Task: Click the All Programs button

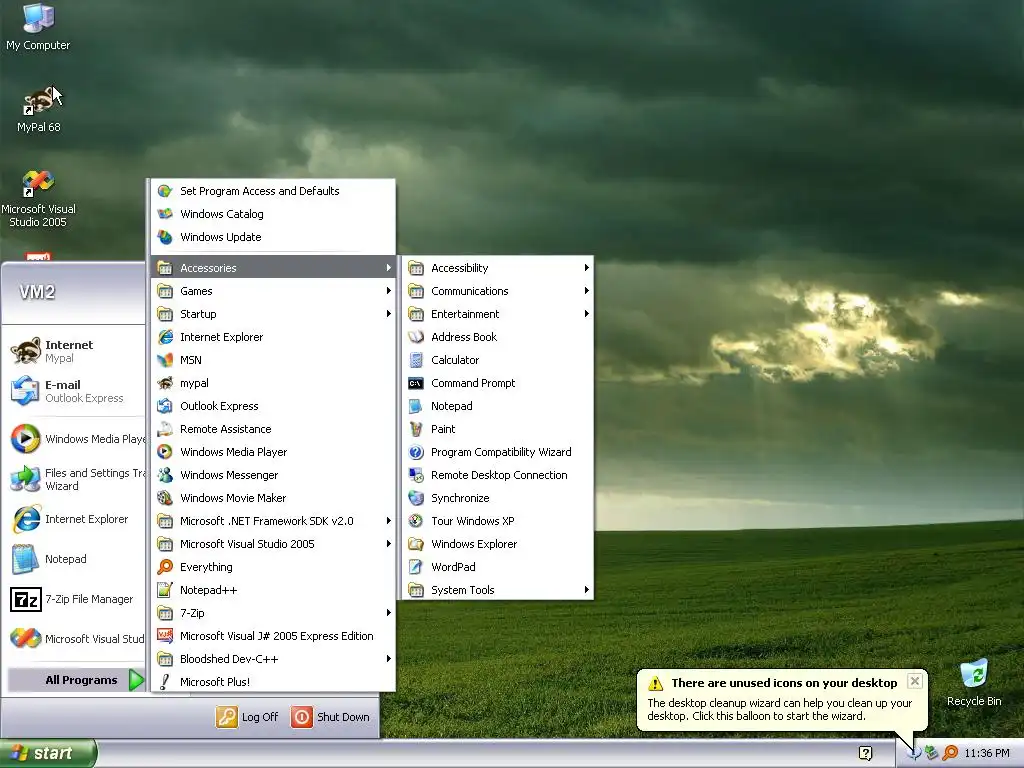Action: coord(76,680)
